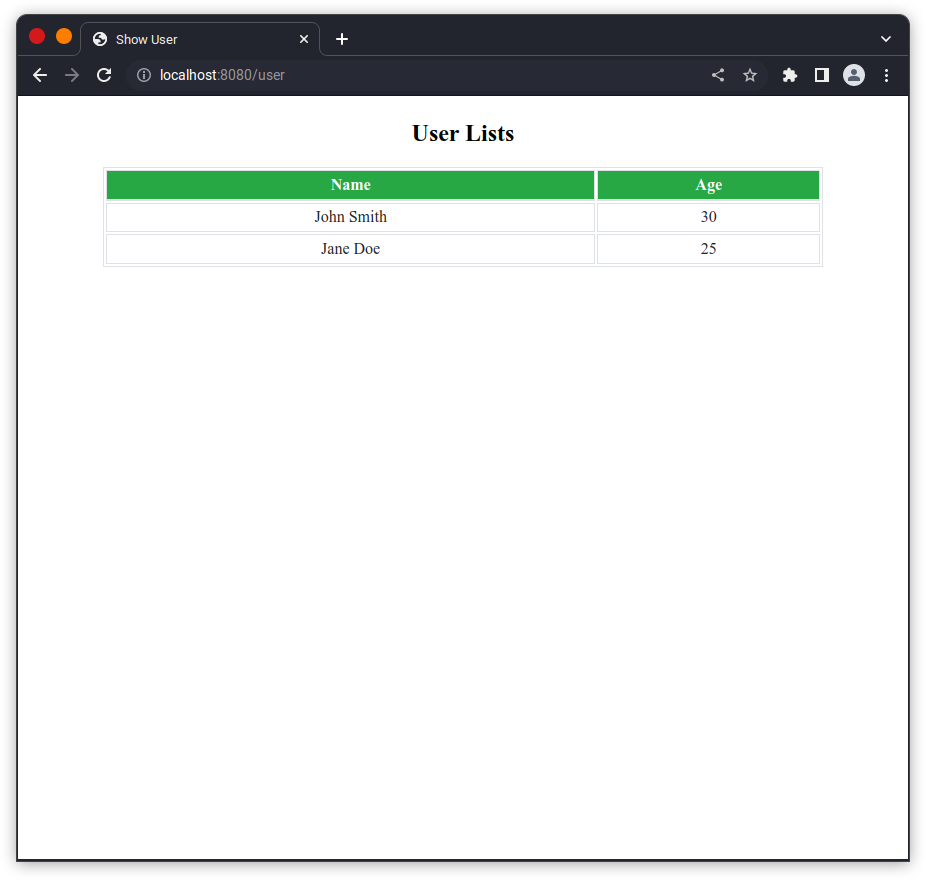Bookmark the page using the star icon
Viewport: 926px width, 880px height.
[x=750, y=75]
